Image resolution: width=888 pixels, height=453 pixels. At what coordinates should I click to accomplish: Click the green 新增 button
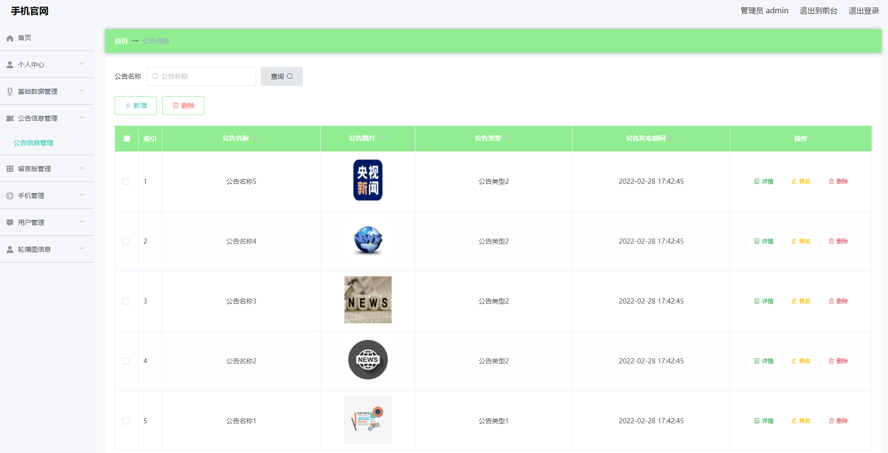point(135,105)
